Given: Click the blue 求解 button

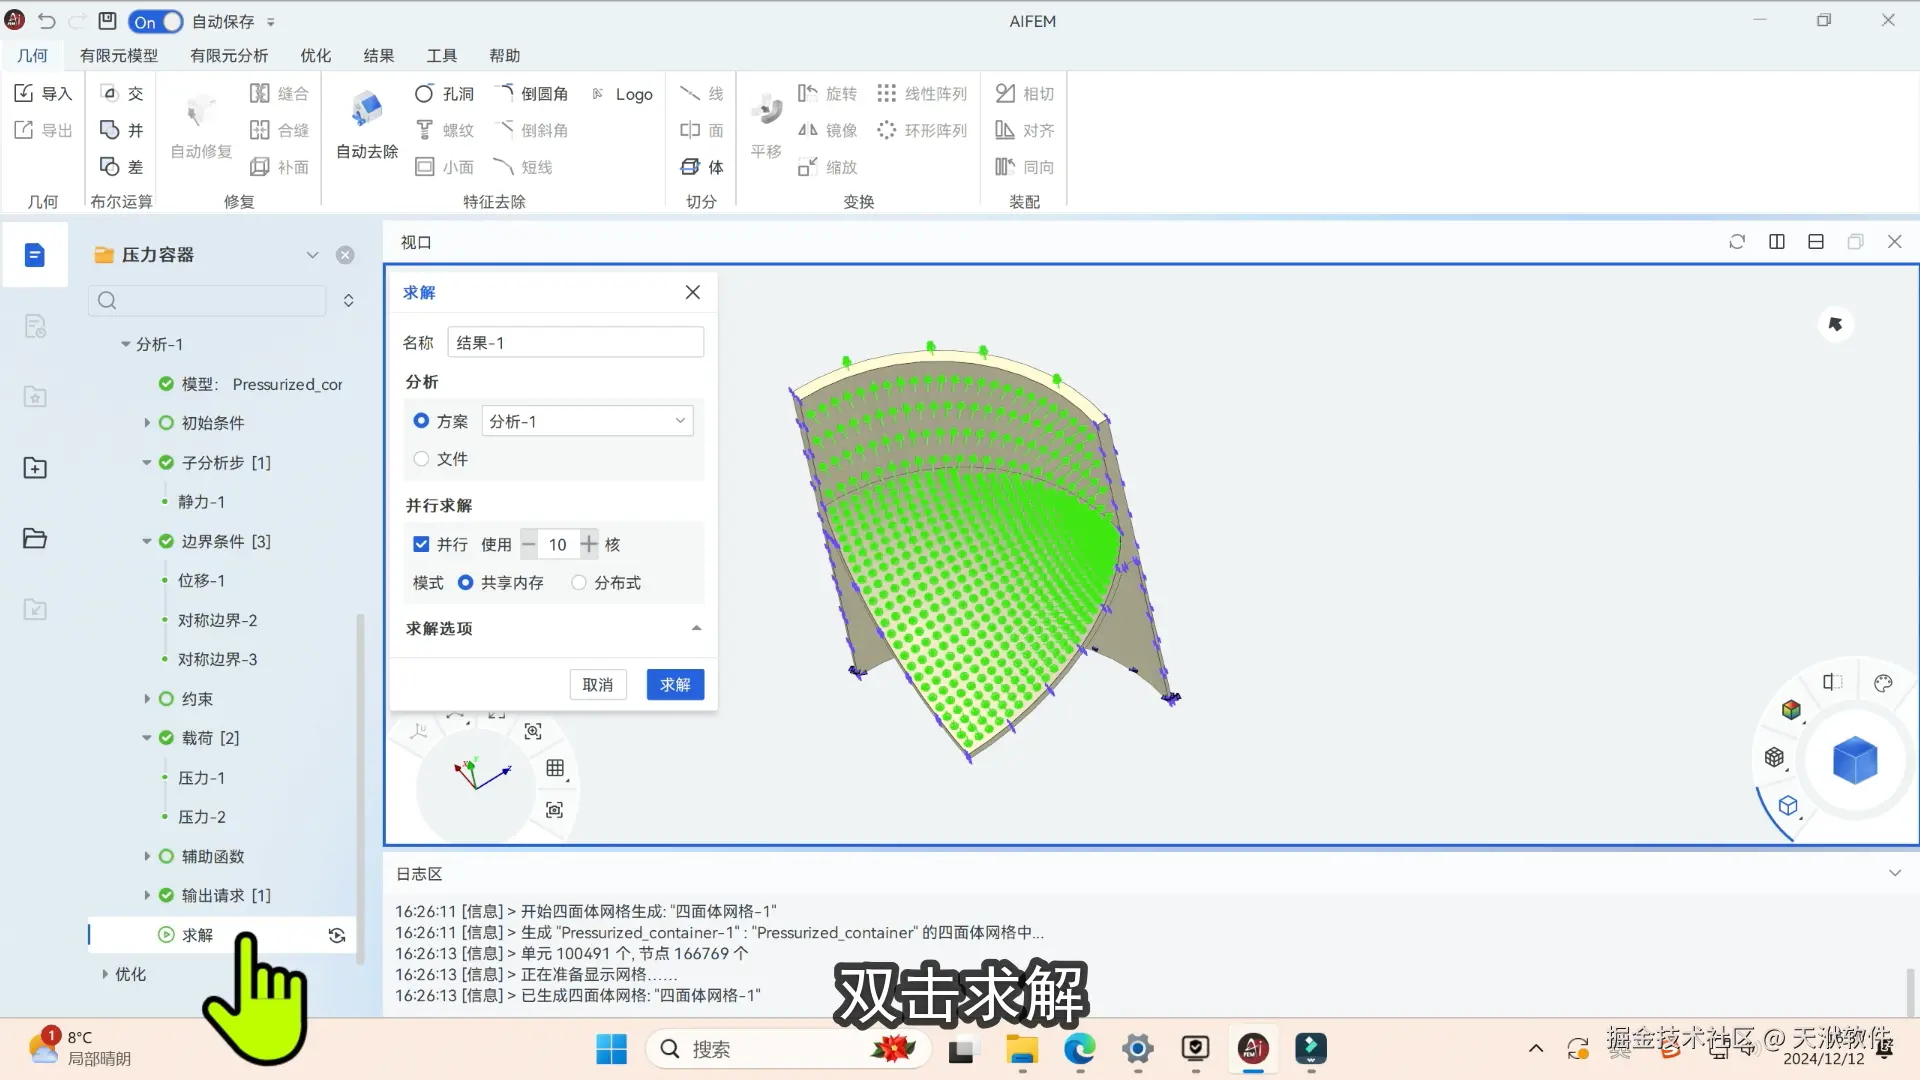Looking at the screenshot, I should point(675,685).
